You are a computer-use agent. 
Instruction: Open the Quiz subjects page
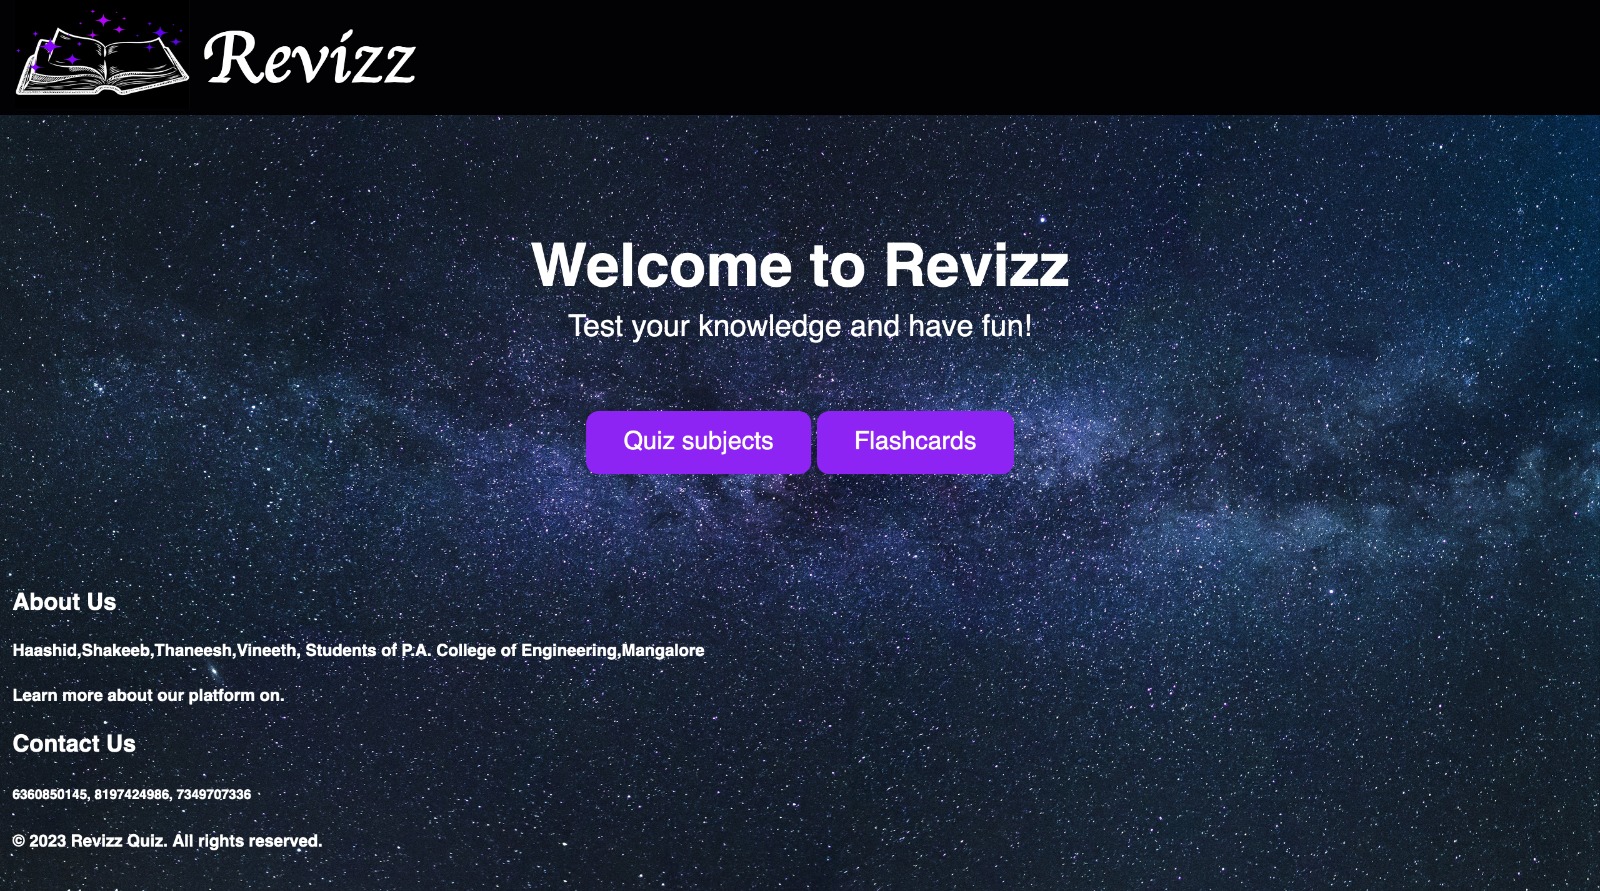coord(698,442)
